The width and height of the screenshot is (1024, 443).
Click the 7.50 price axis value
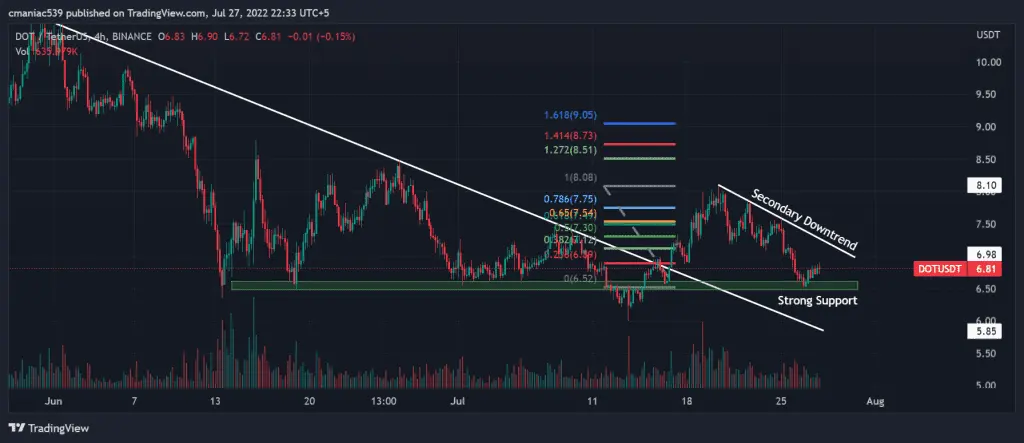[x=986, y=223]
